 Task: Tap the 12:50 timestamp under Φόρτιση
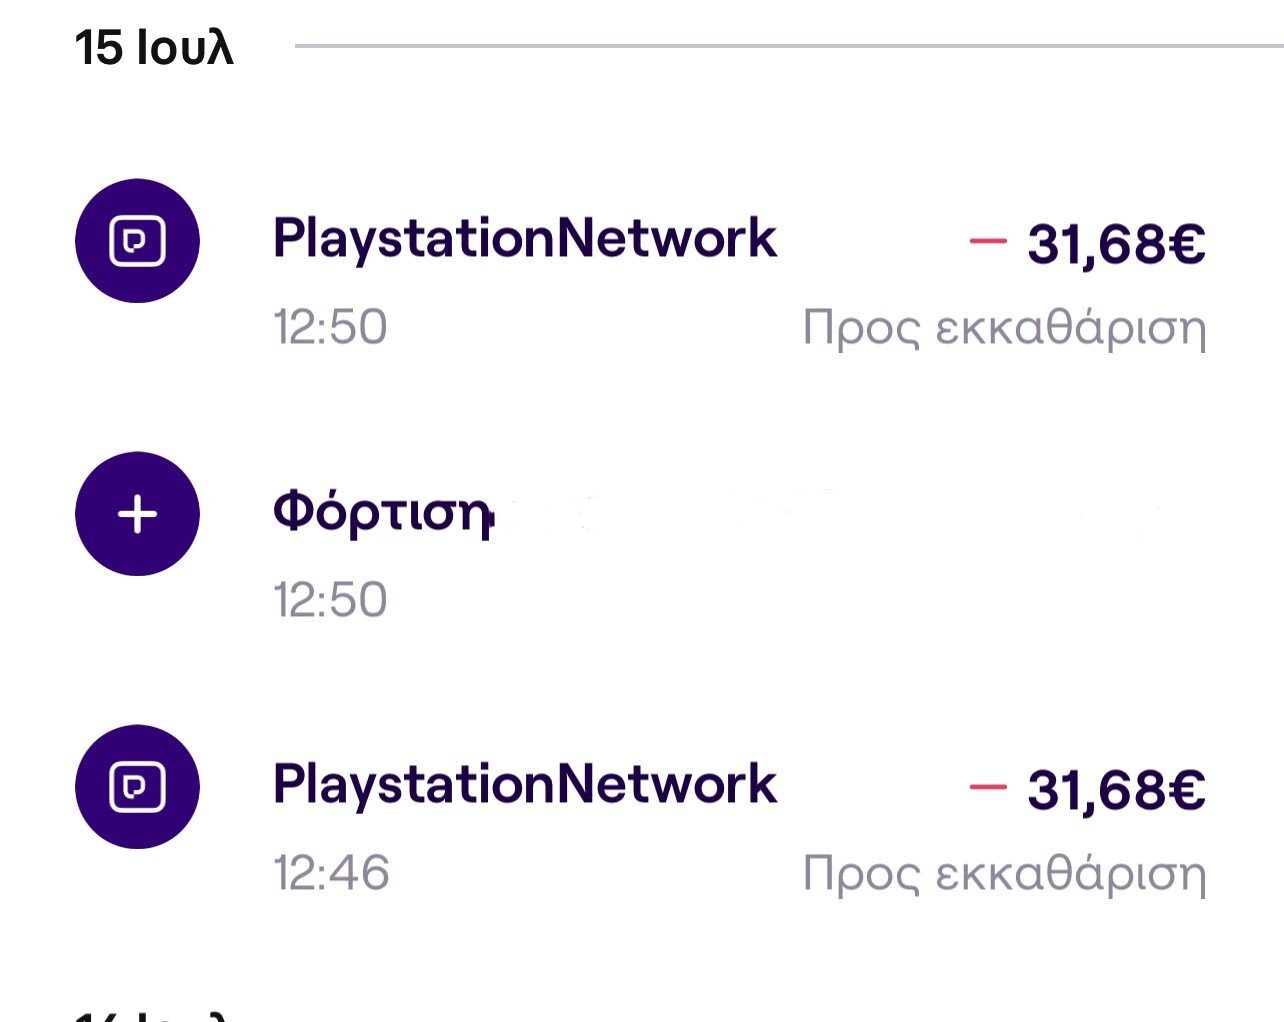click(x=330, y=600)
